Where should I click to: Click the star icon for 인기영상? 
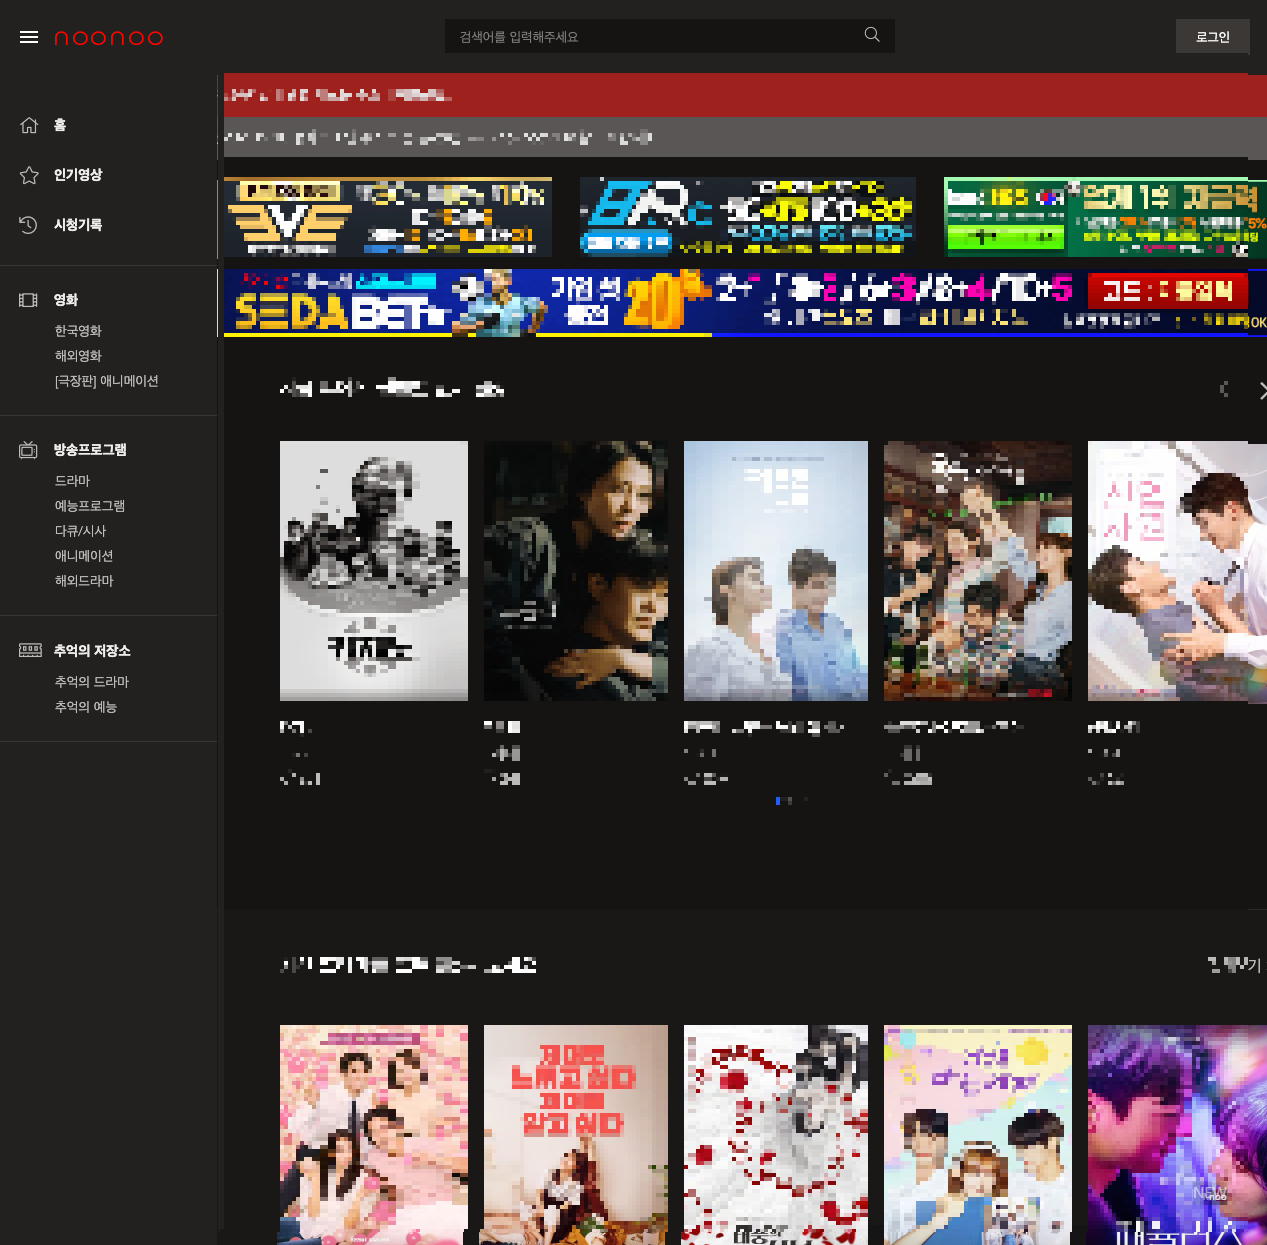29,175
